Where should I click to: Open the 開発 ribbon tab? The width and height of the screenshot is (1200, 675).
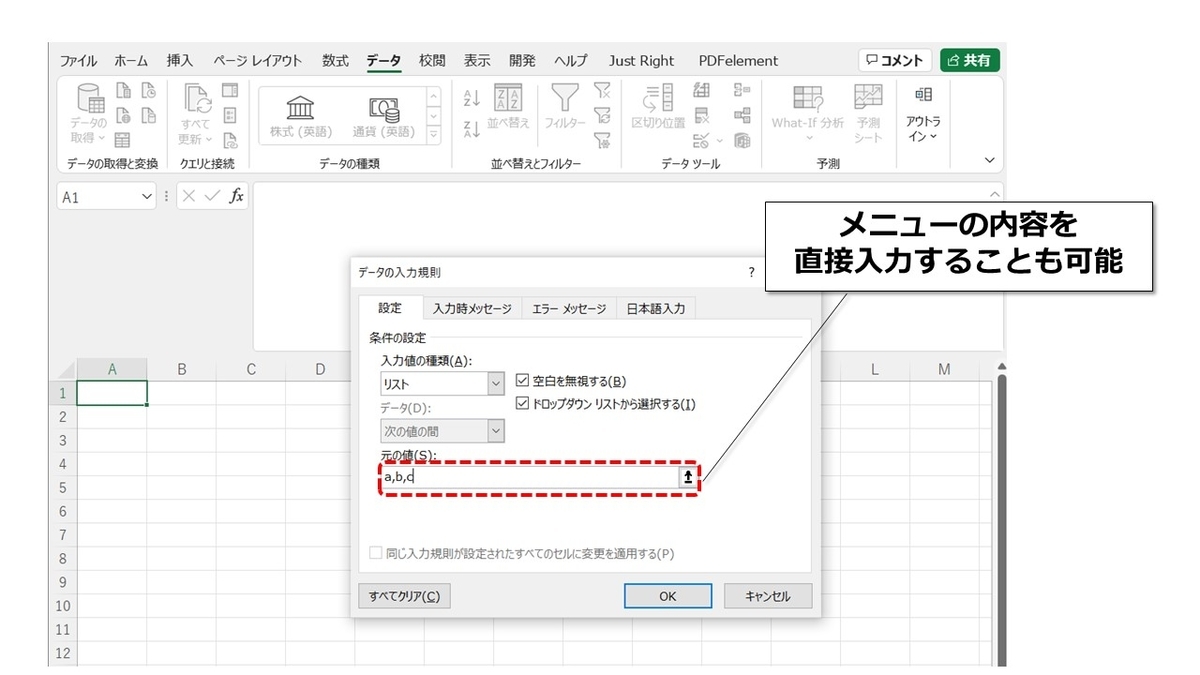pos(521,60)
